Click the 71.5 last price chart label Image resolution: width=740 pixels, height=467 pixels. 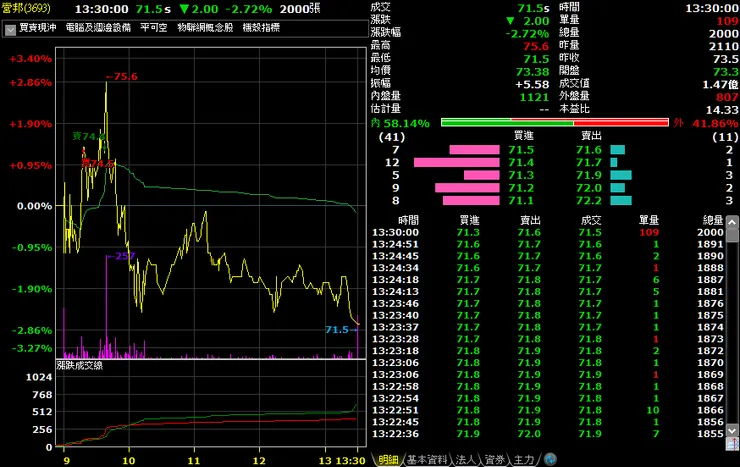pos(340,330)
